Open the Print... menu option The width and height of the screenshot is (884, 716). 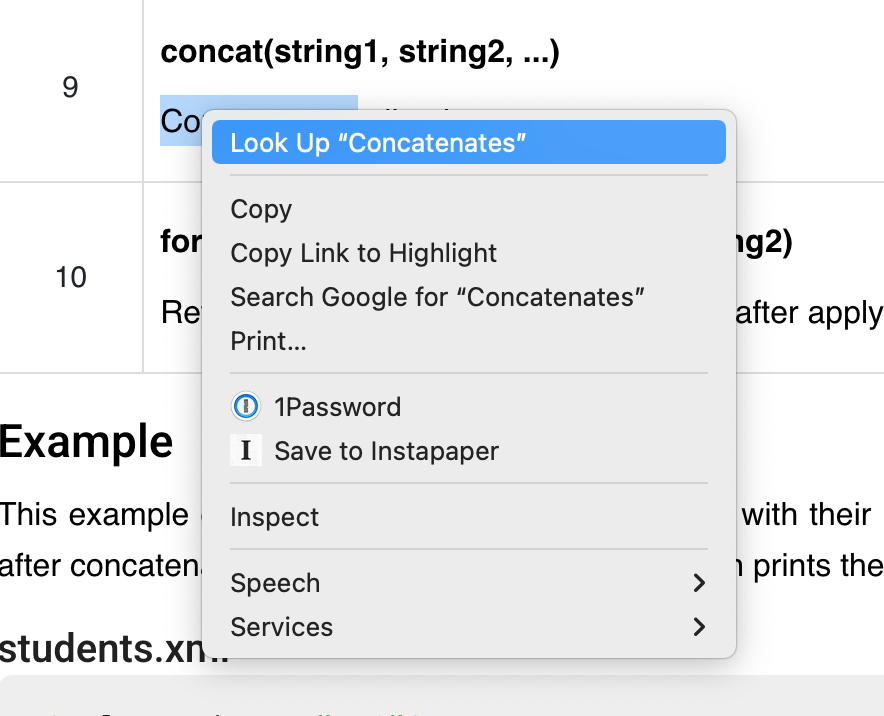pyautogui.click(x=268, y=341)
